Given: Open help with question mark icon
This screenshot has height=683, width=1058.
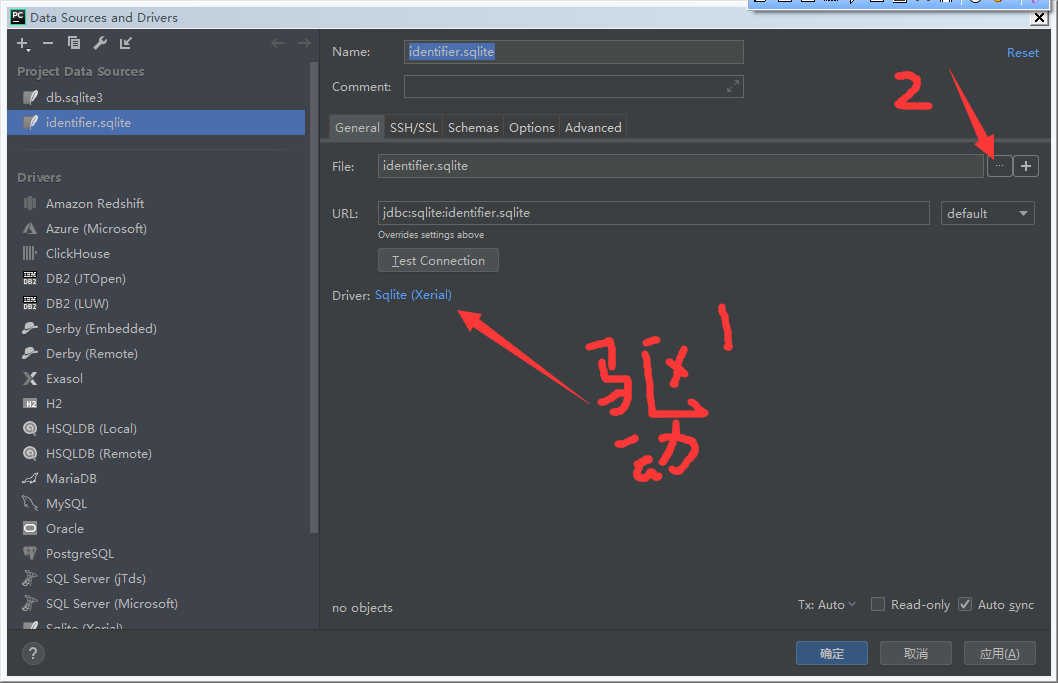Looking at the screenshot, I should [x=33, y=653].
